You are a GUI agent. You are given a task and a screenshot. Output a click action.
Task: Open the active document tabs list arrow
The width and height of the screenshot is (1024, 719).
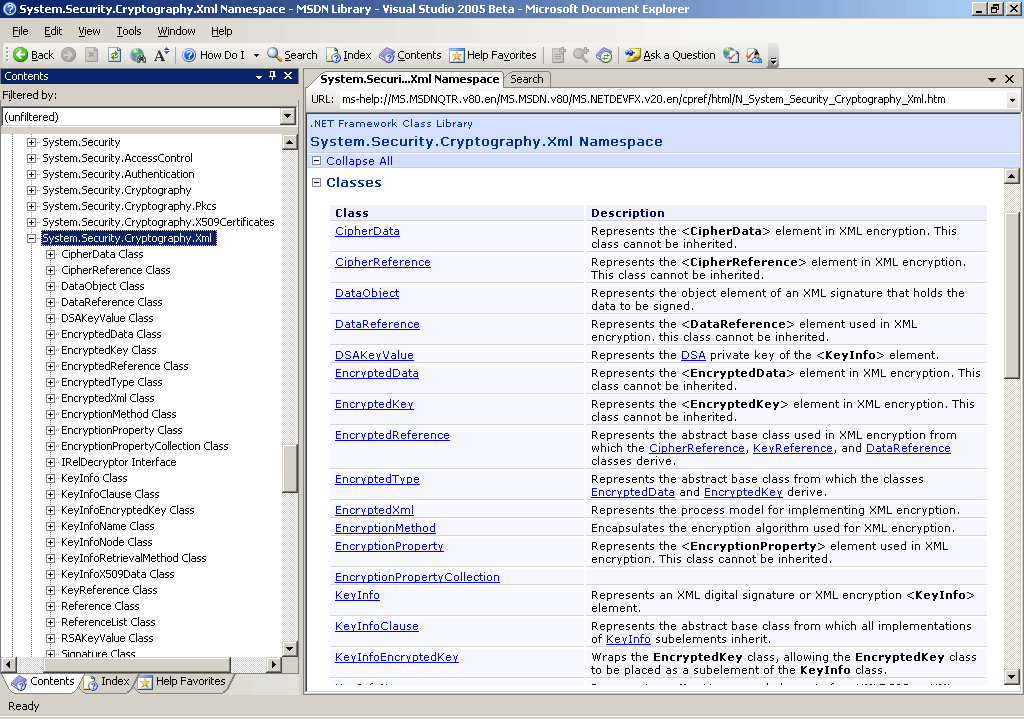click(x=992, y=79)
